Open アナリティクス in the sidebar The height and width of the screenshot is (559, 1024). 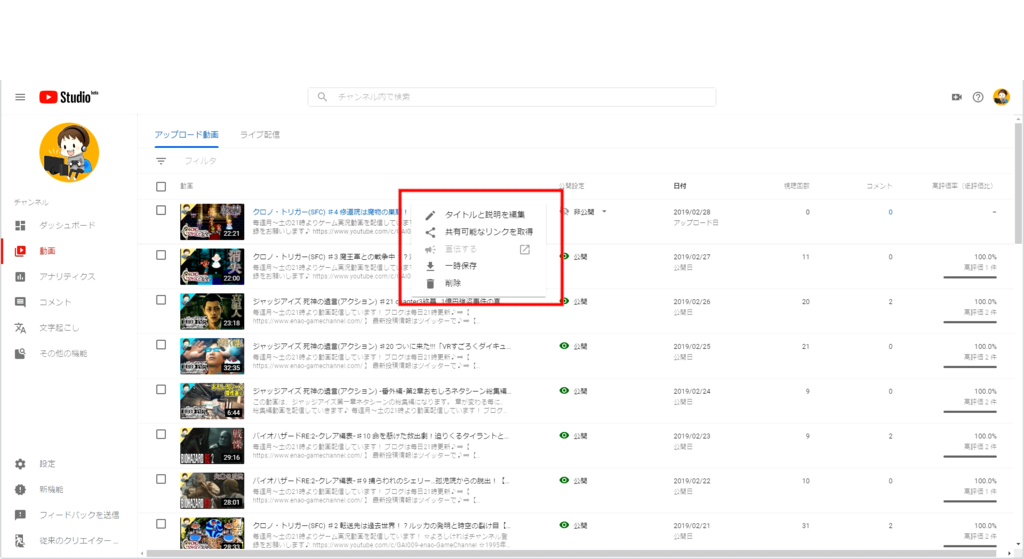pyautogui.click(x=69, y=276)
